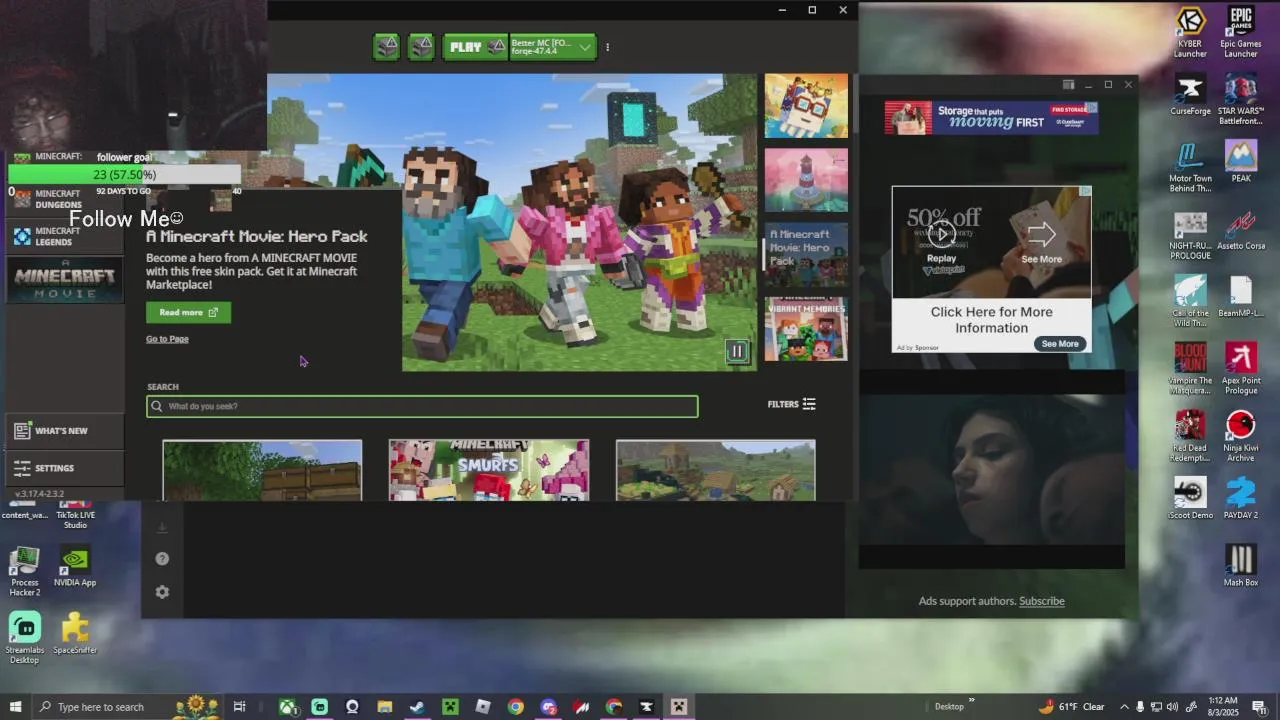Follow the Go to Page link
1280x720 pixels.
(x=167, y=339)
